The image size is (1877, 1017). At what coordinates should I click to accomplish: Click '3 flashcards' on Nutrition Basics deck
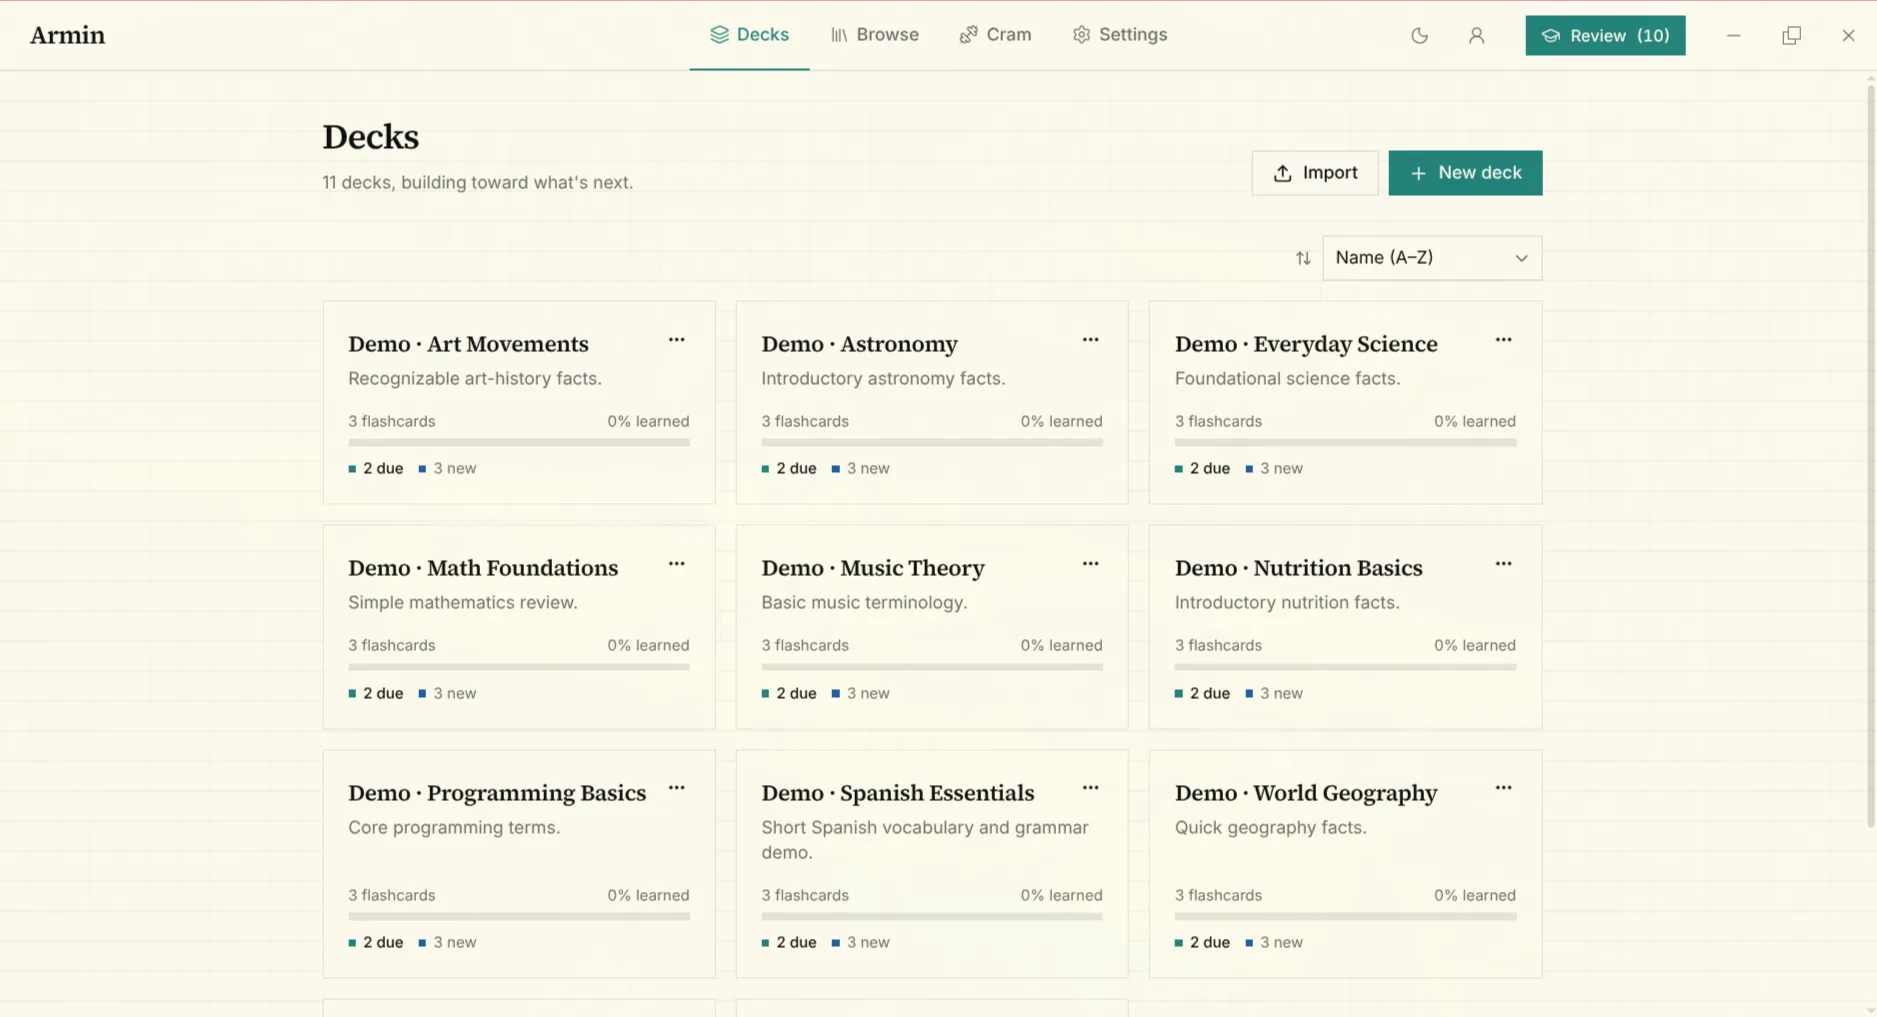click(x=1218, y=645)
